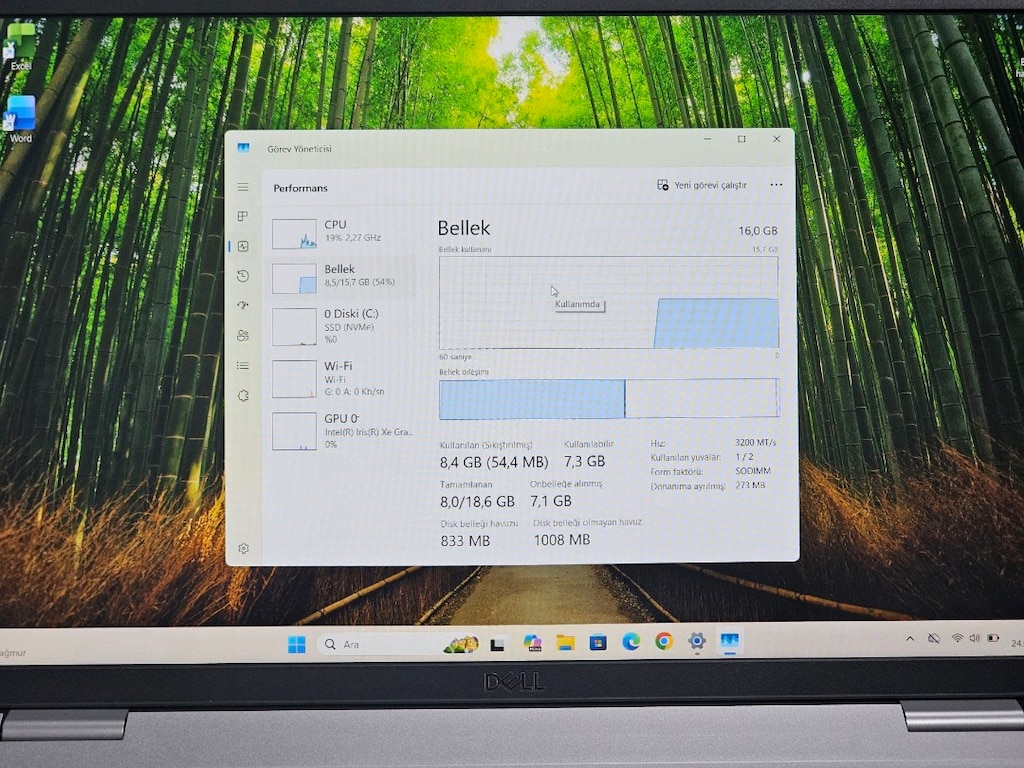Click the Wi-Fi mini graph thumbnail
The image size is (1024, 768).
[x=295, y=379]
